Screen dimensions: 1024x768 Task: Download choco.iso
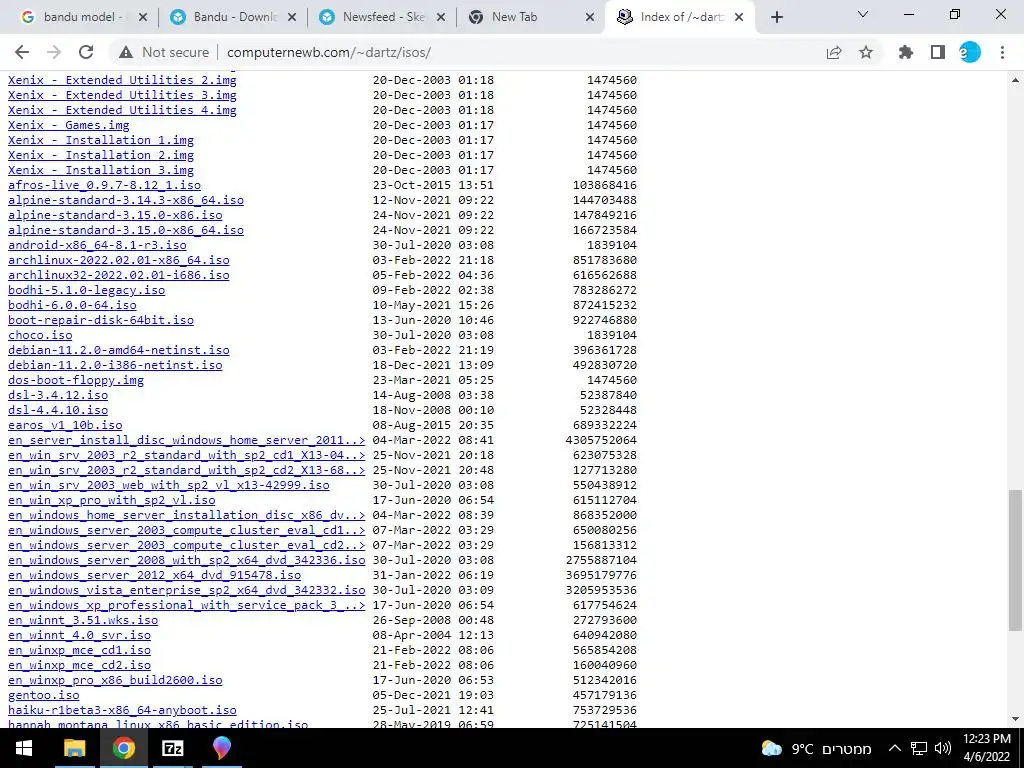click(x=40, y=335)
